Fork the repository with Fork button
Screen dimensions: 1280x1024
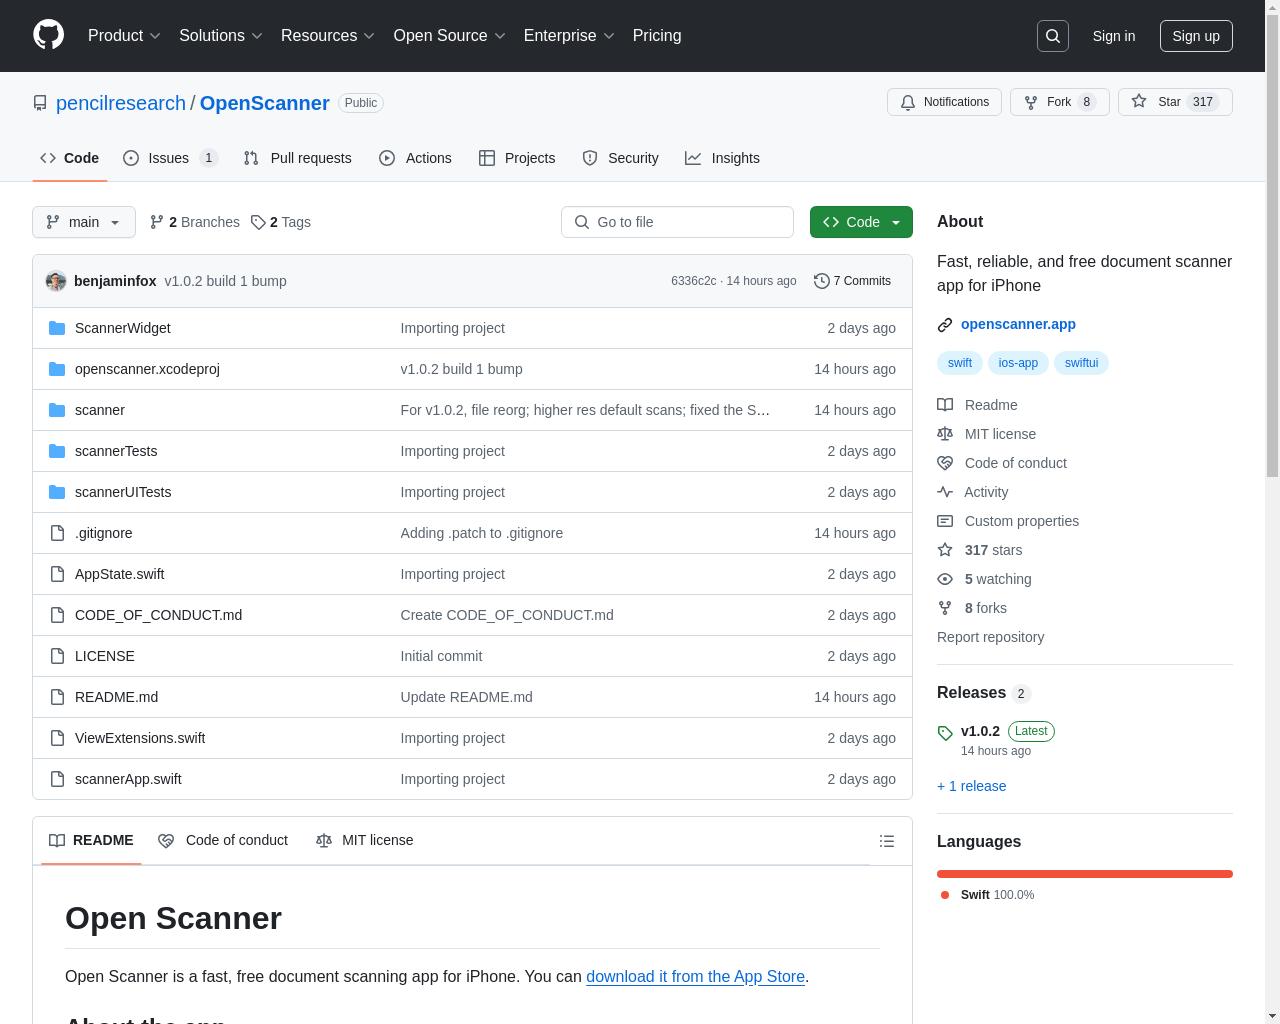click(x=1059, y=102)
